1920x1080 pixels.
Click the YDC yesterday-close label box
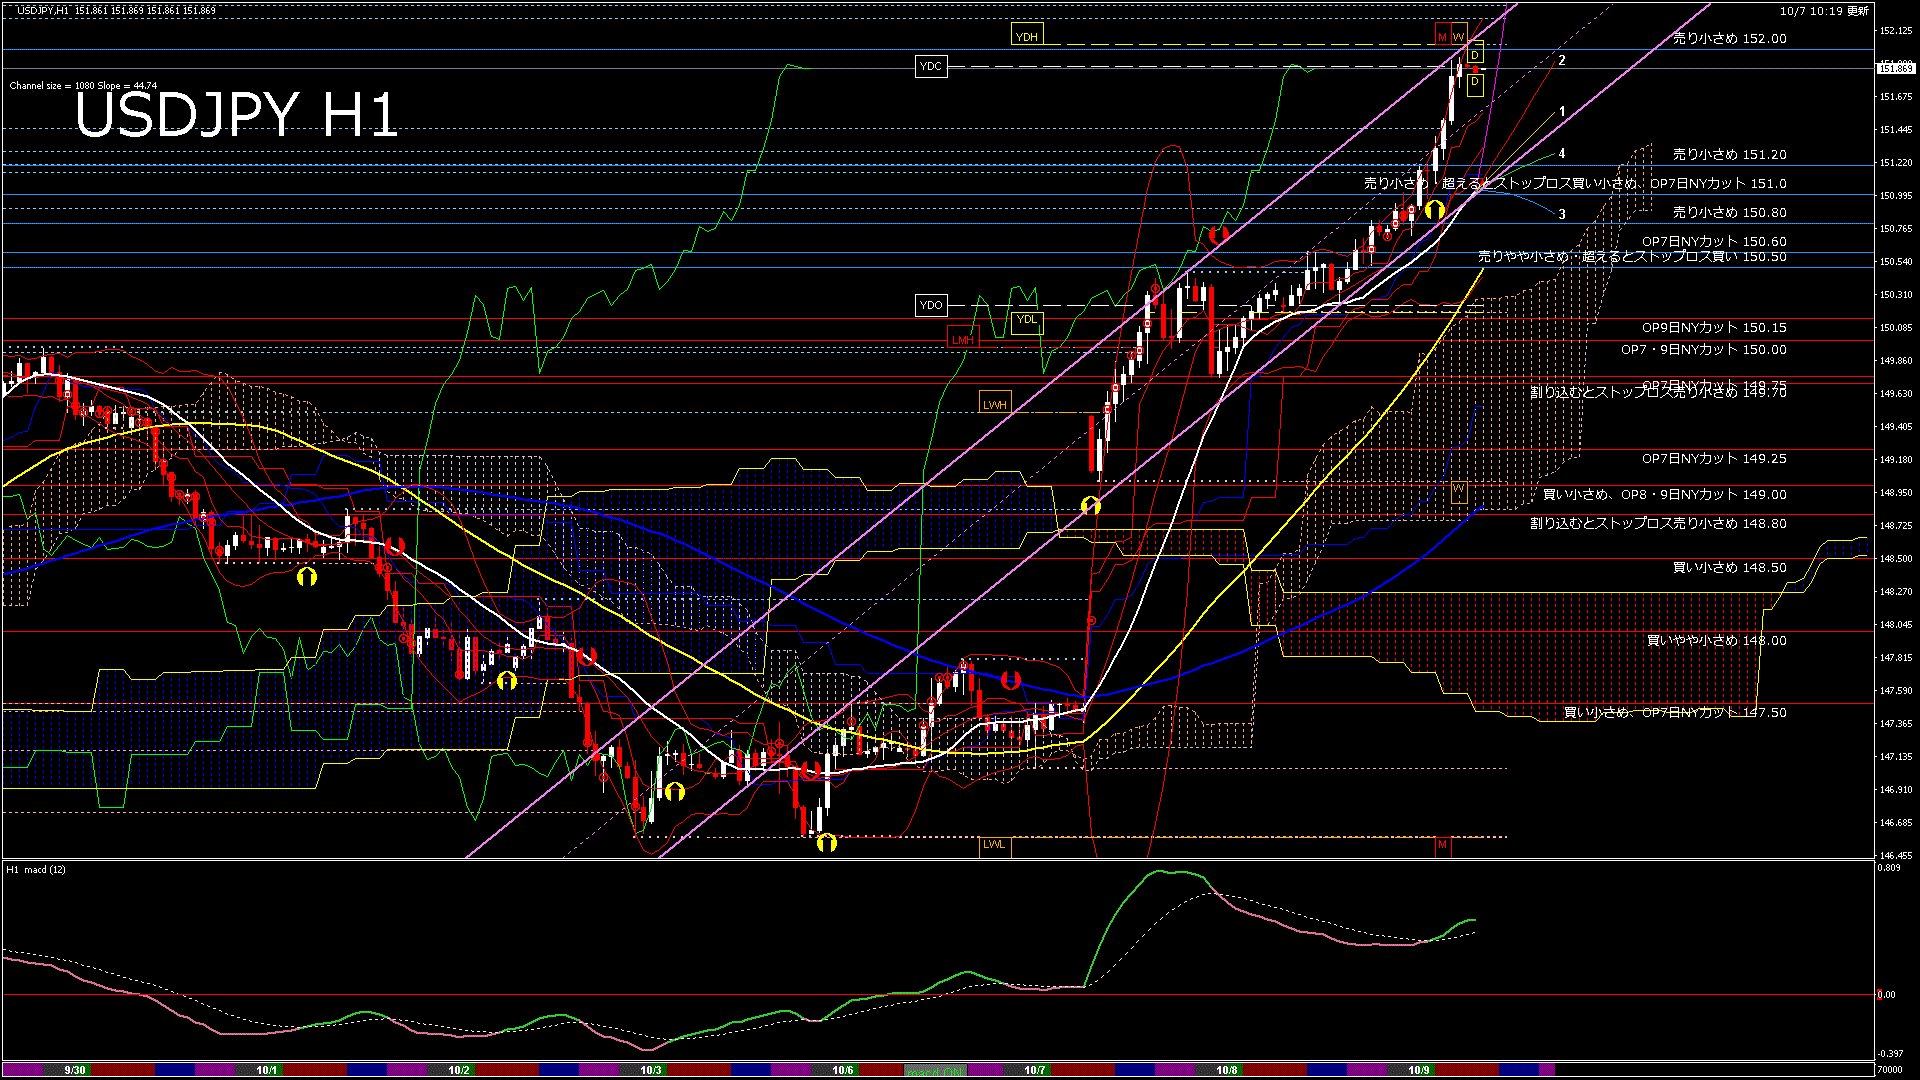pos(930,66)
